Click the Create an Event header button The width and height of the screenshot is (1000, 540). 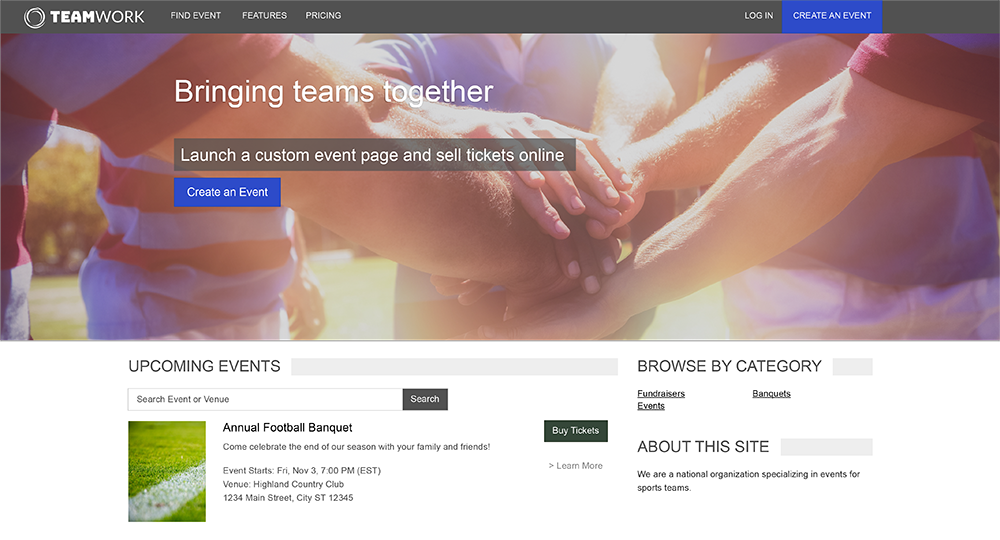[832, 16]
